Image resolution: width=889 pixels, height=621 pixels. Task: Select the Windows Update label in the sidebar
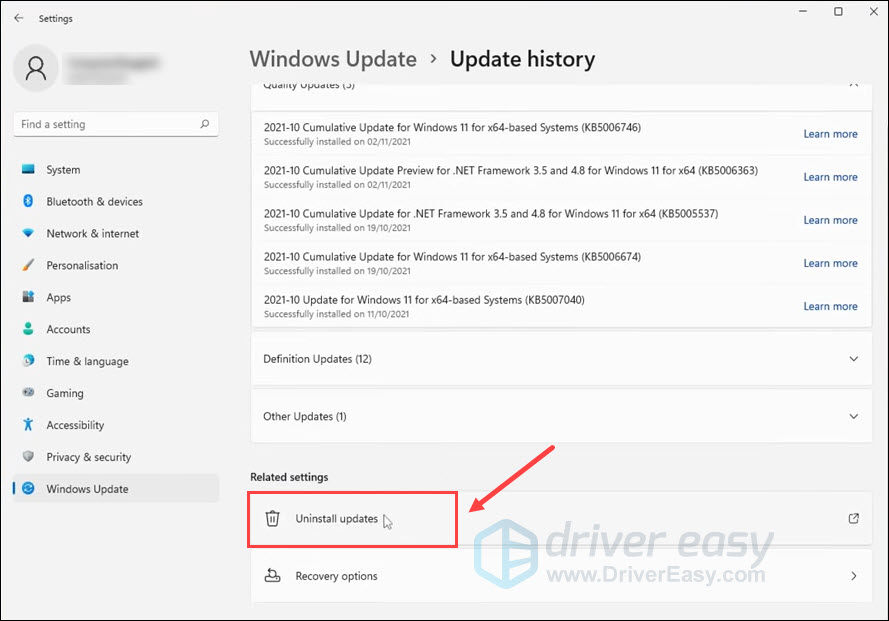click(87, 489)
